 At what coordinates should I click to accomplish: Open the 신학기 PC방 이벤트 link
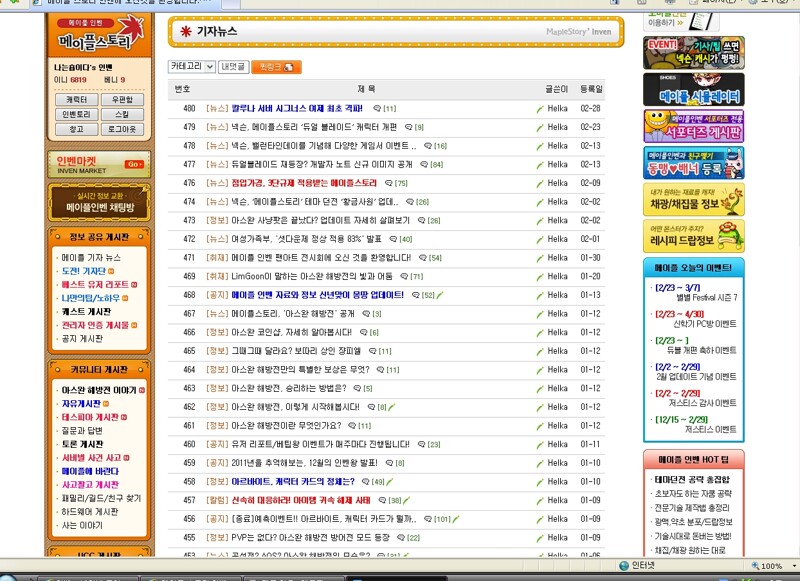705,324
